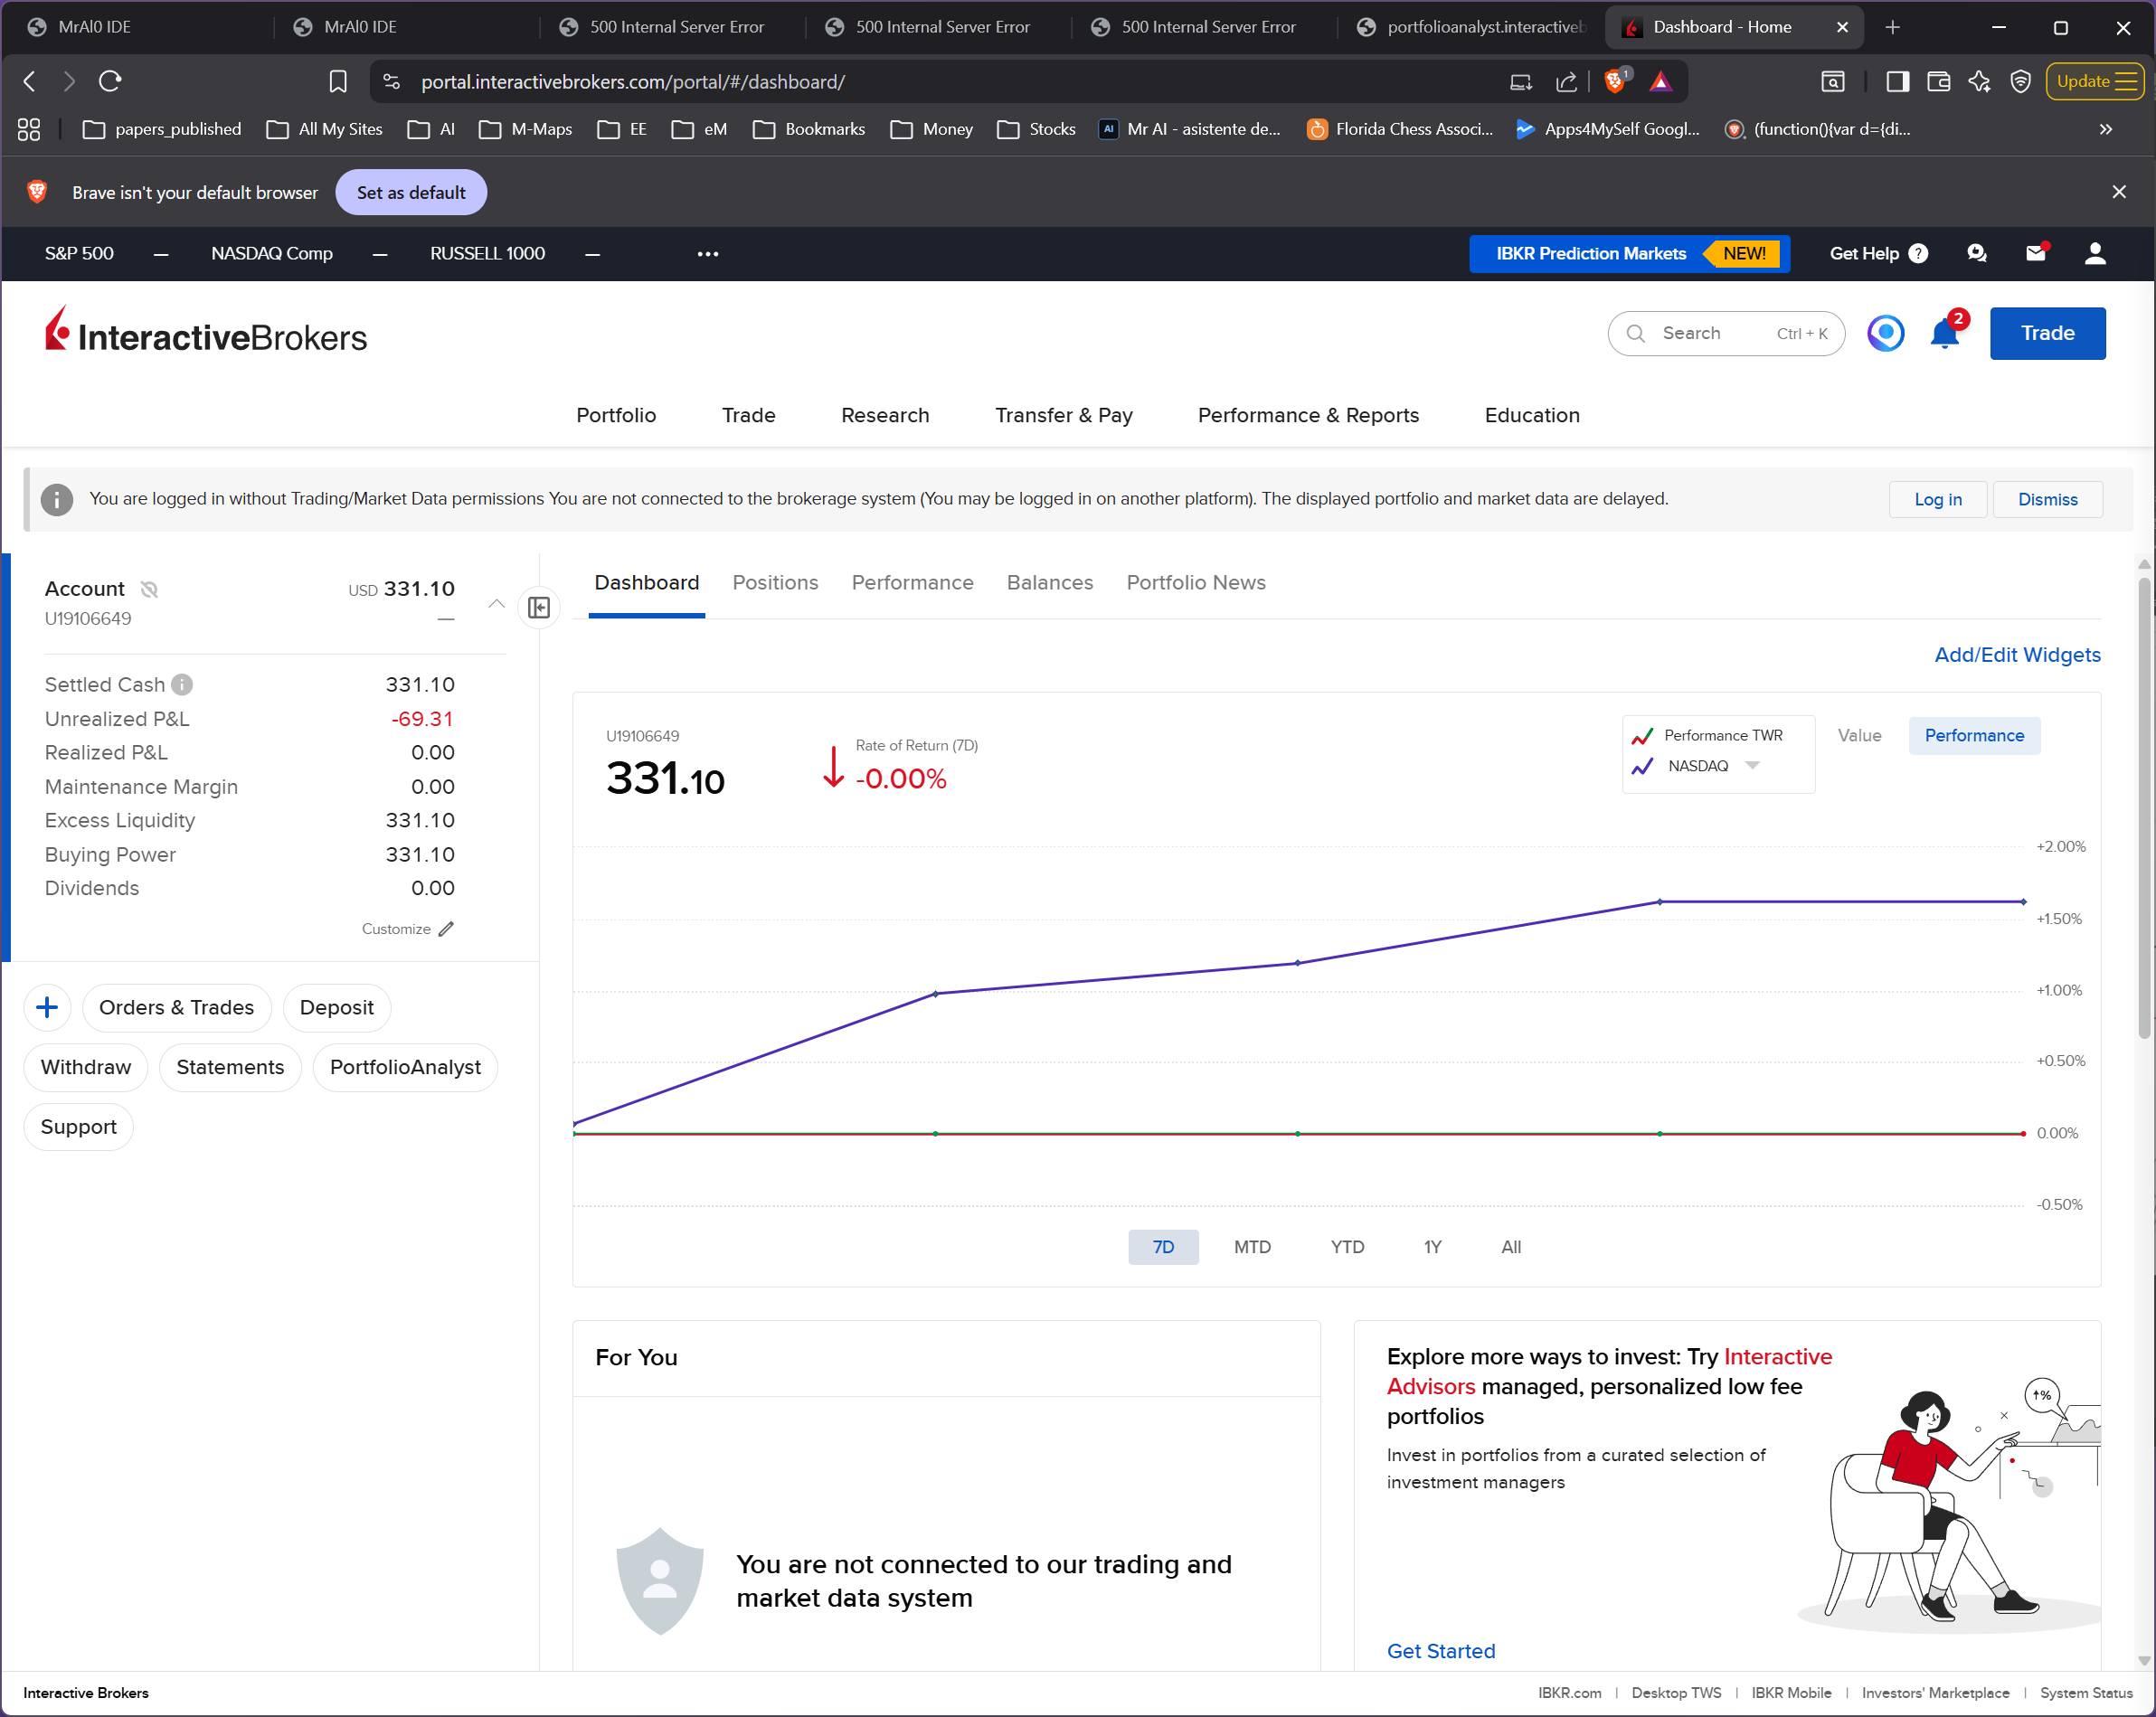Open the notifications bell icon

point(1944,334)
